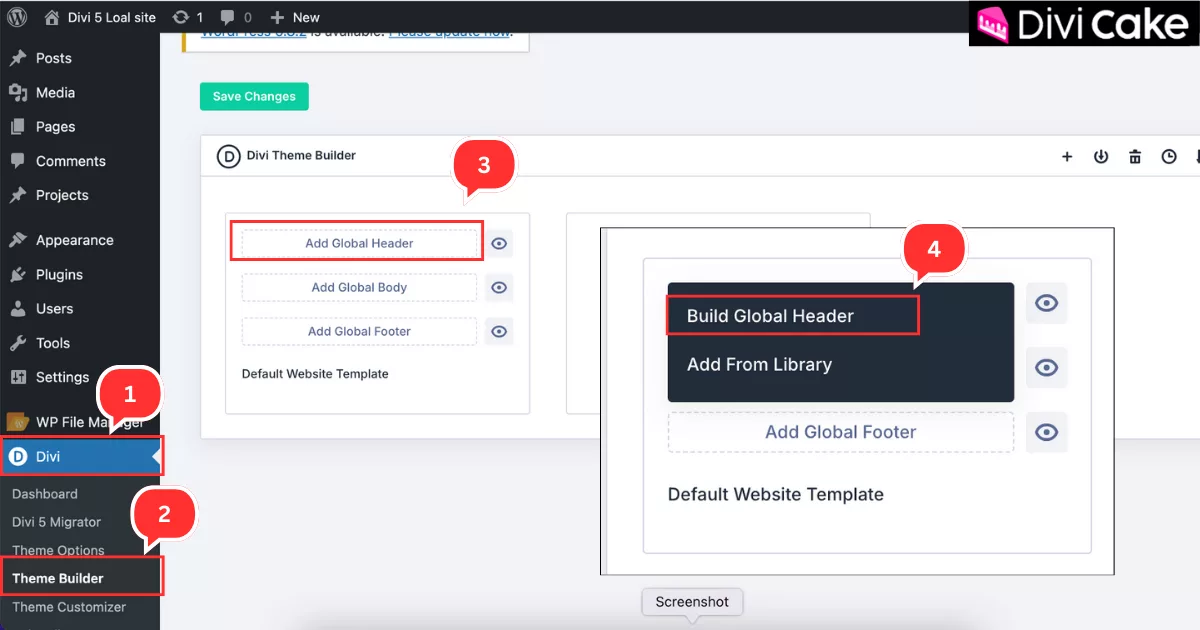Open Divi 5 Migrator submenu
Viewport: 1200px width, 630px height.
click(56, 522)
